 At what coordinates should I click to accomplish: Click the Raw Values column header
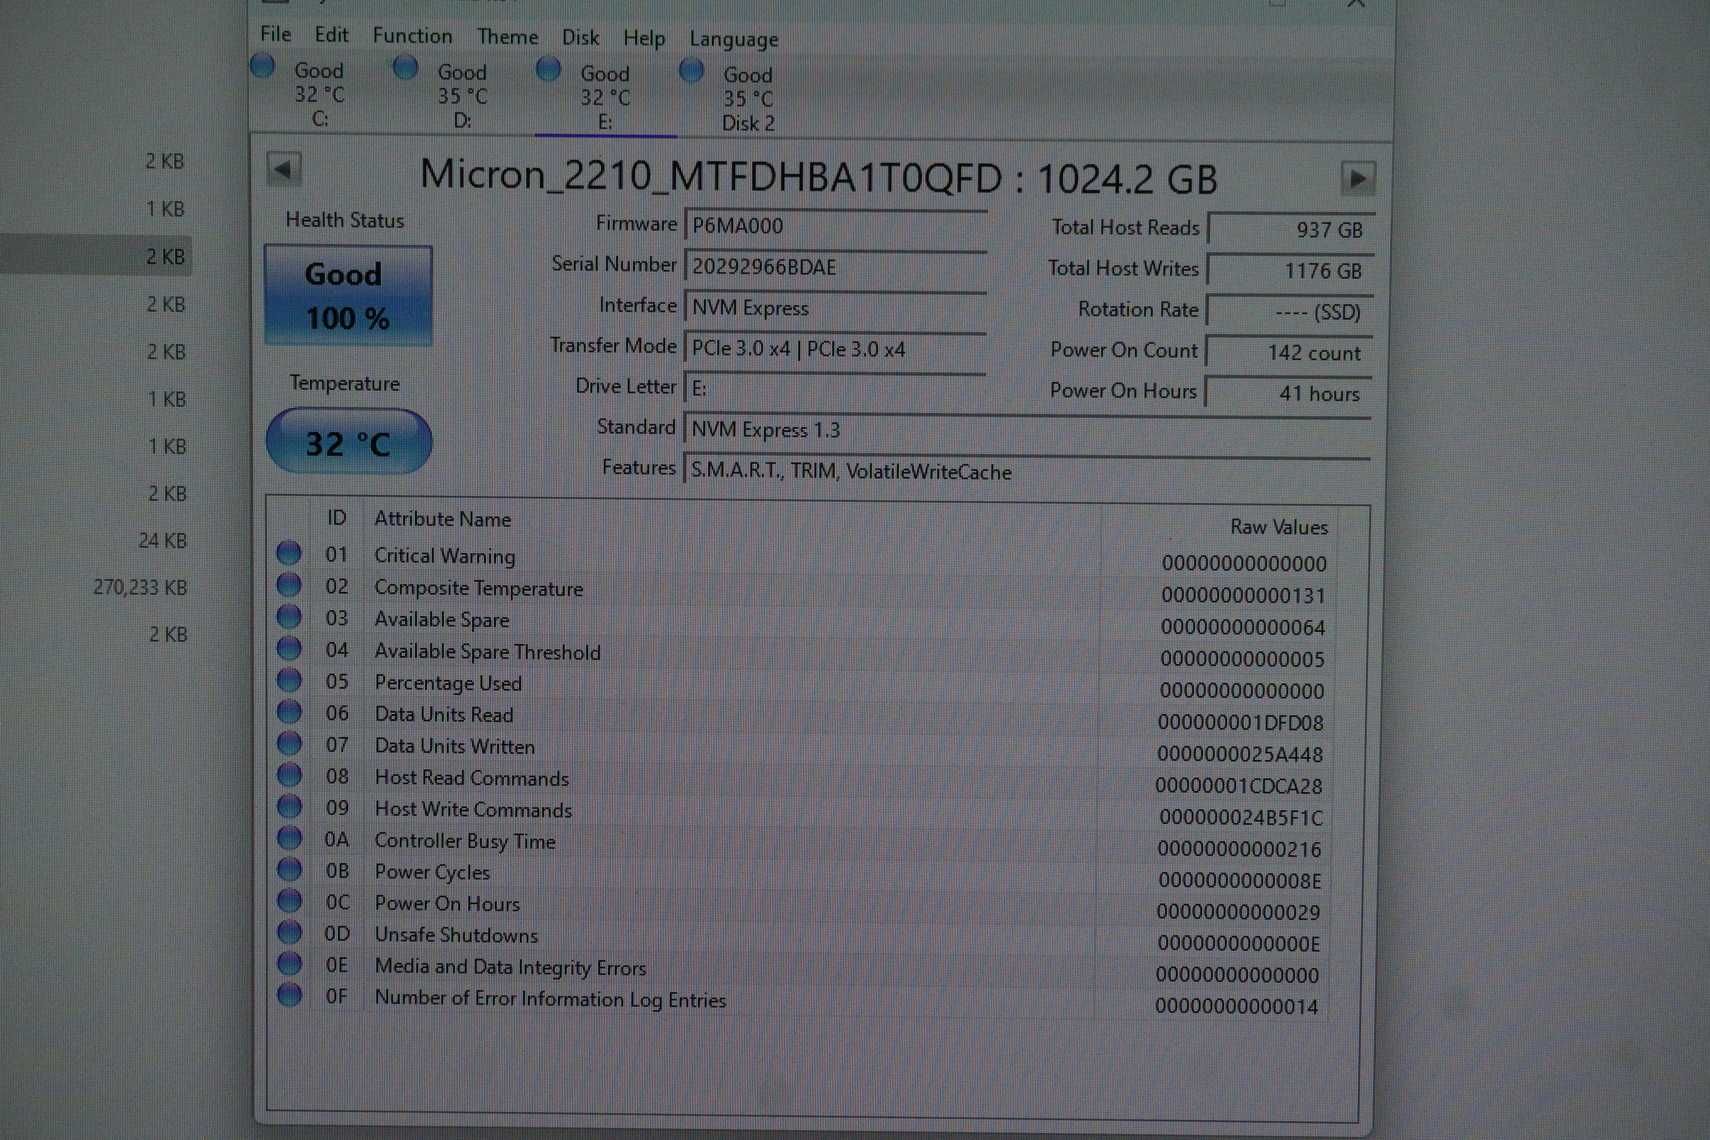click(x=1278, y=526)
